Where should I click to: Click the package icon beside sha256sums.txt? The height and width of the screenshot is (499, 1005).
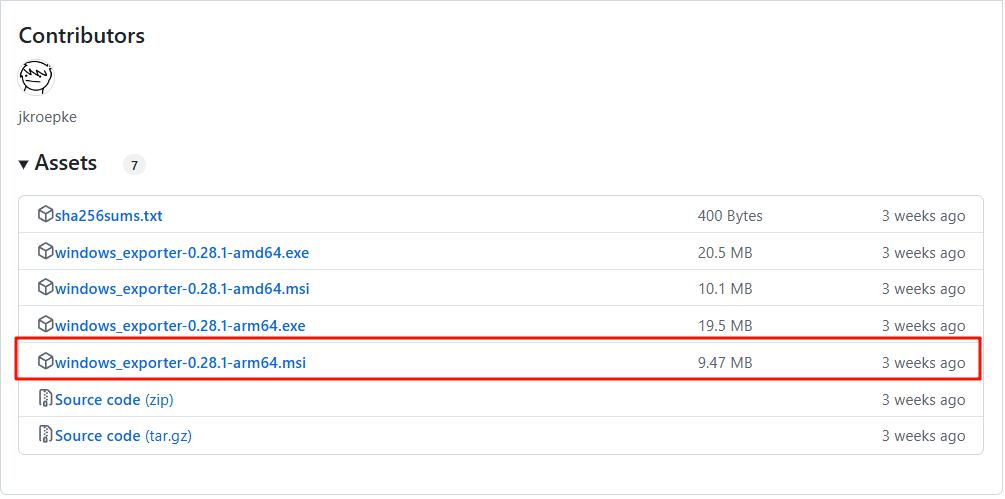coord(45,215)
